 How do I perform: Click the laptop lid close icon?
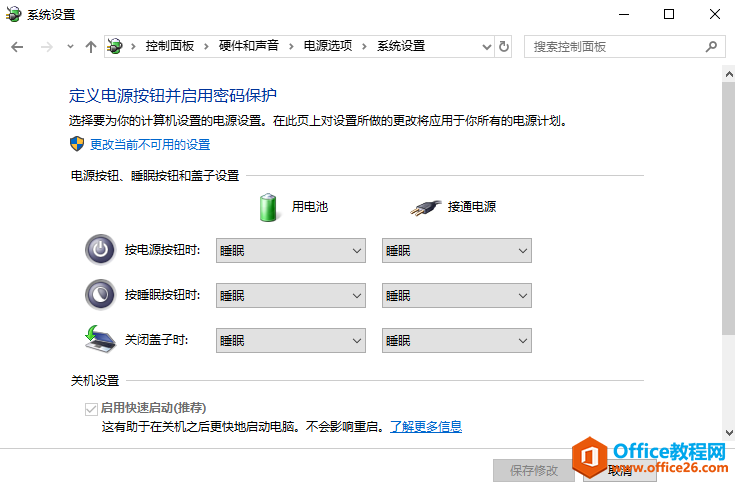(x=100, y=339)
